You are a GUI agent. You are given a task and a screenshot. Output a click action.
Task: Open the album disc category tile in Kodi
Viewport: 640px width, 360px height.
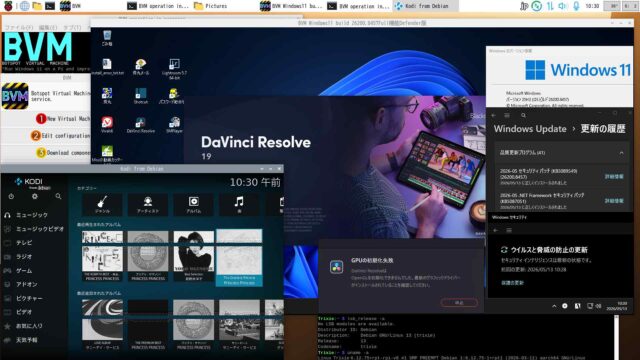click(x=193, y=204)
